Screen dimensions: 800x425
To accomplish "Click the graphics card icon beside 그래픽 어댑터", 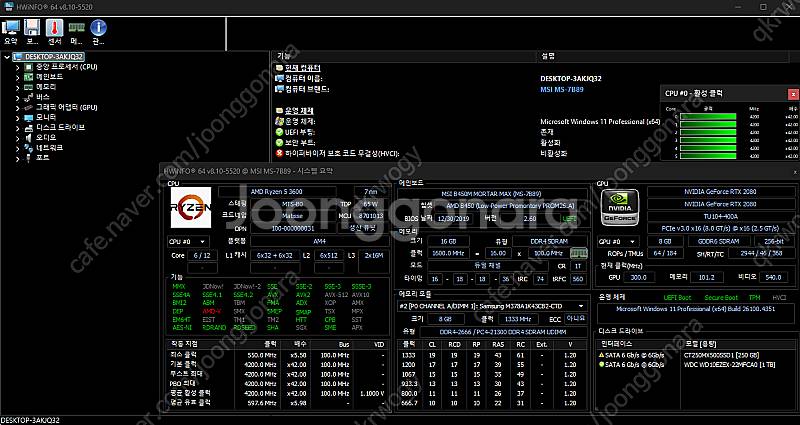I will (x=29, y=107).
